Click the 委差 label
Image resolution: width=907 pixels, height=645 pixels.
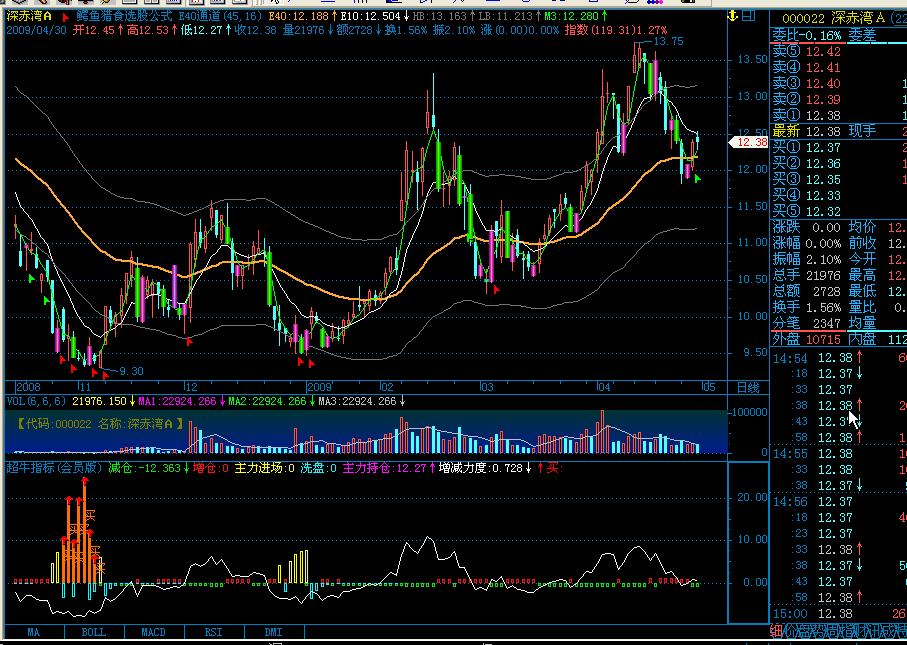(x=862, y=36)
